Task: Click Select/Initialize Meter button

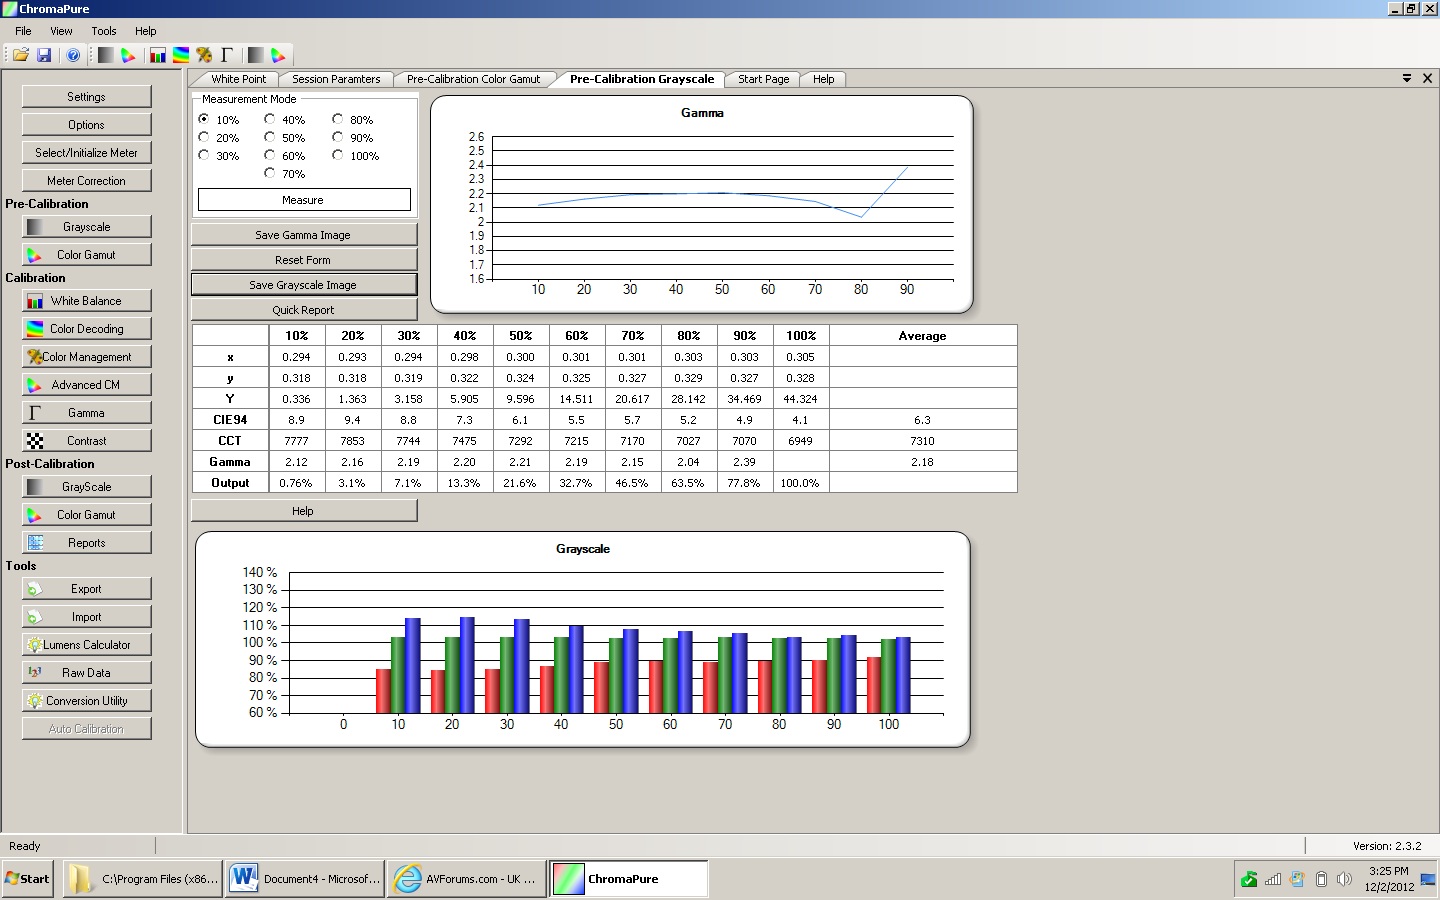Action: (x=87, y=153)
